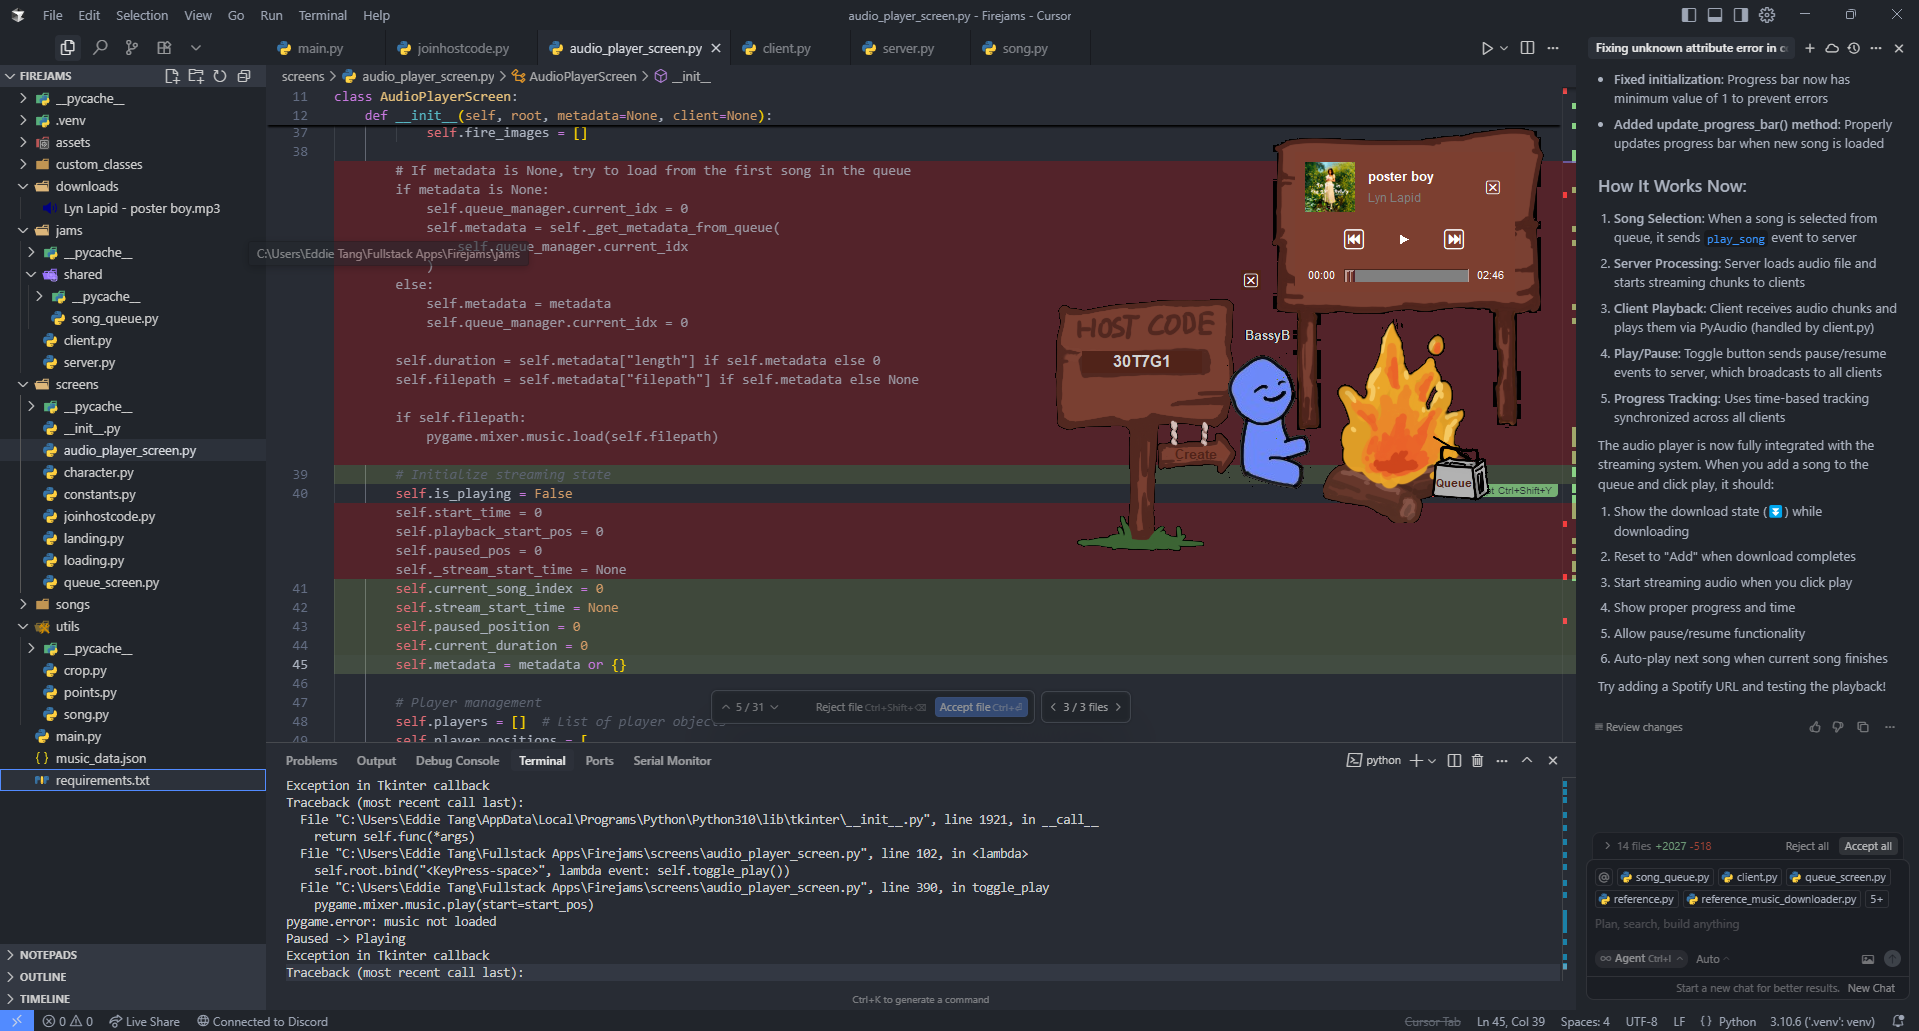
Task: Open the notifications bell in status bar
Action: 1898,1021
